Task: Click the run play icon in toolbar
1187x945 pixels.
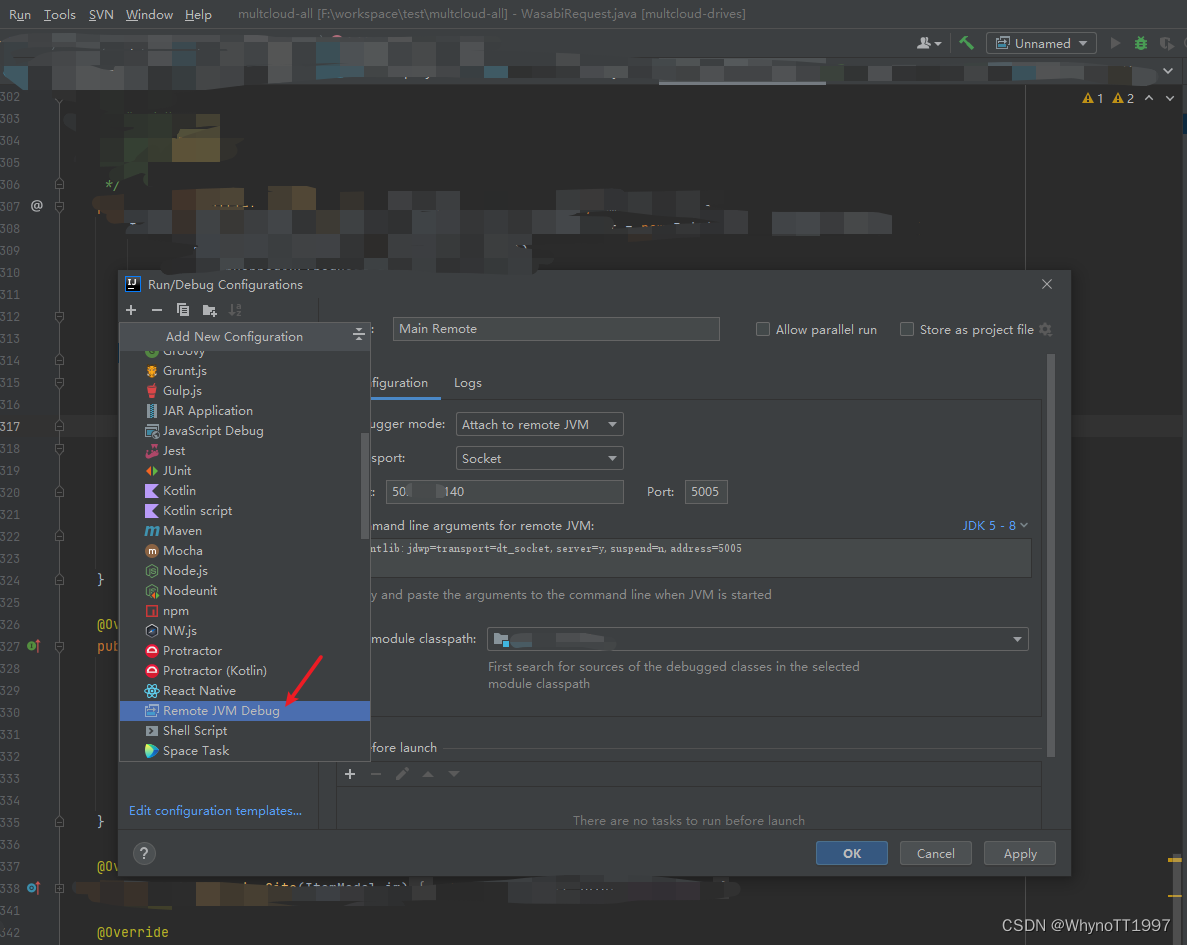Action: click(1115, 43)
